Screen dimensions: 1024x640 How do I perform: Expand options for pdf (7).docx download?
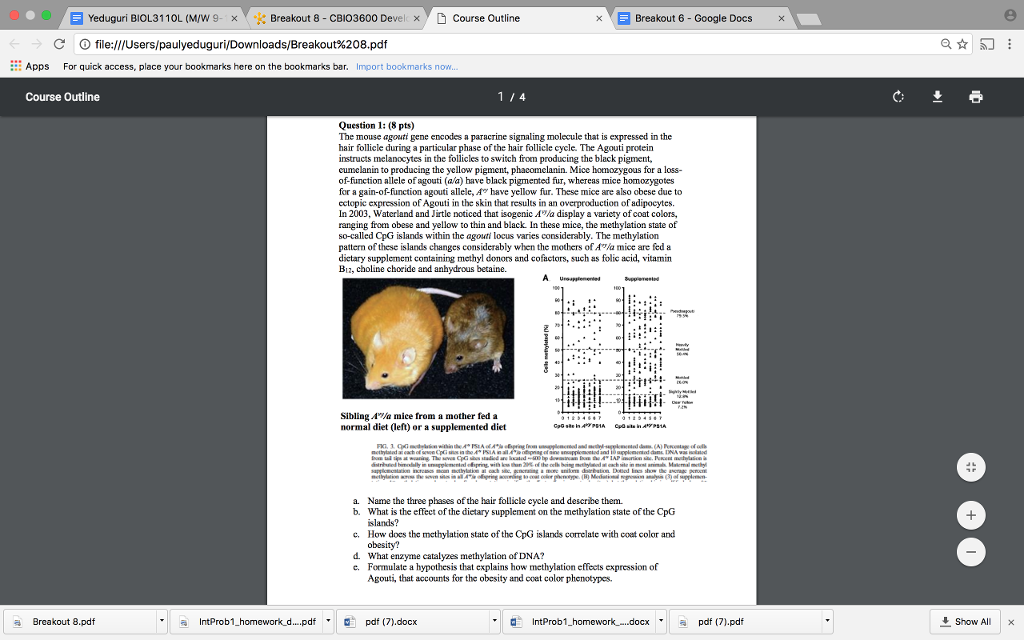pos(494,621)
